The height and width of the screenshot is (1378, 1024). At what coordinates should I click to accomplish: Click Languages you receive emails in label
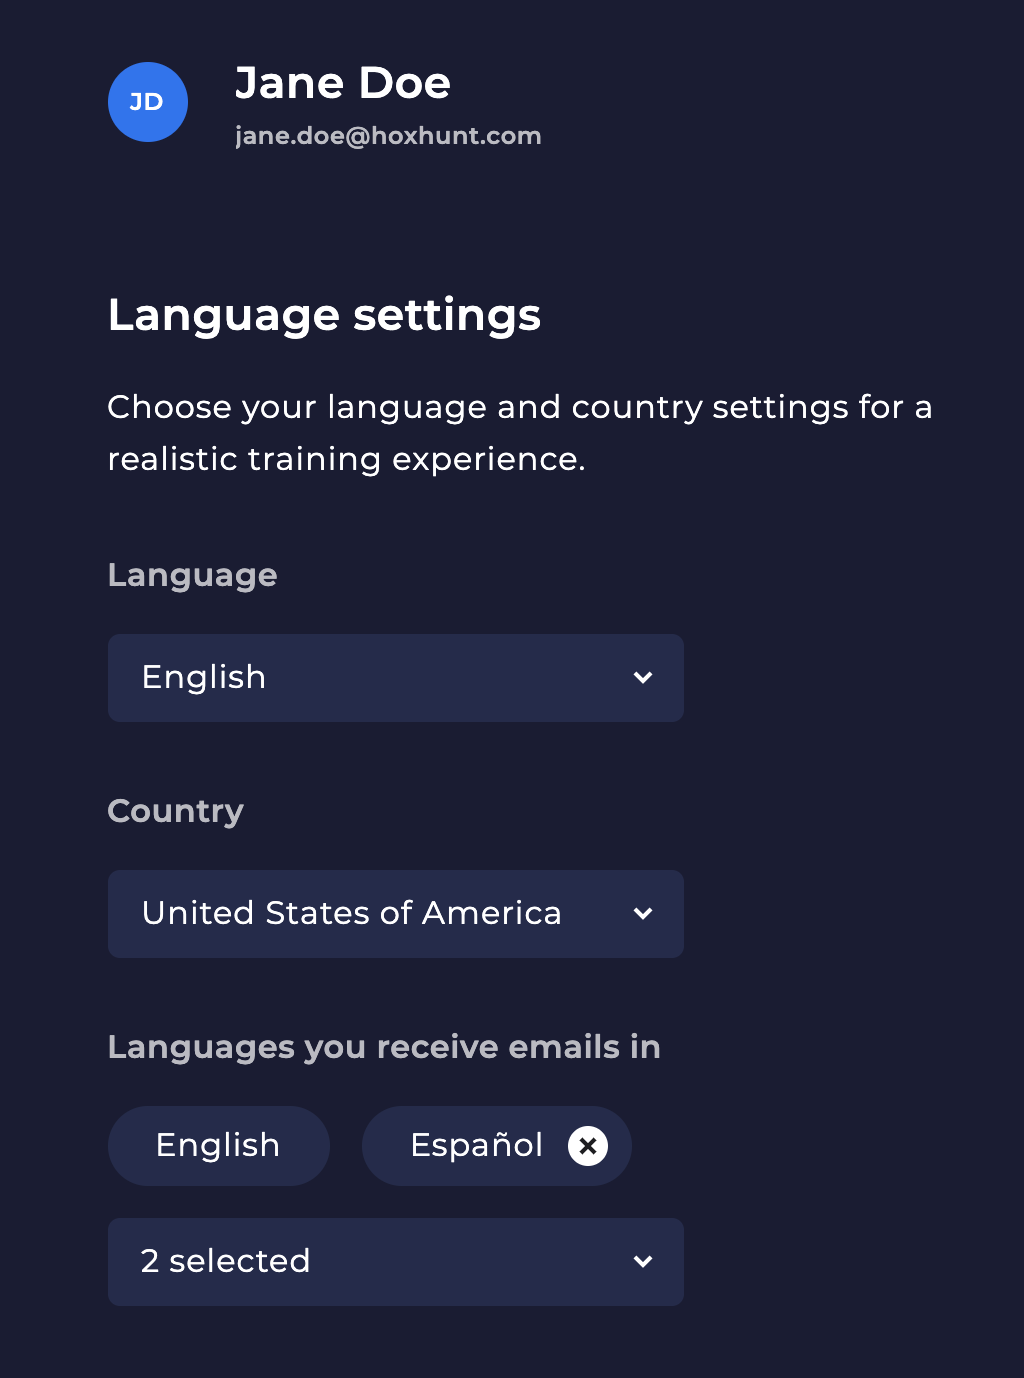pyautogui.click(x=384, y=1047)
